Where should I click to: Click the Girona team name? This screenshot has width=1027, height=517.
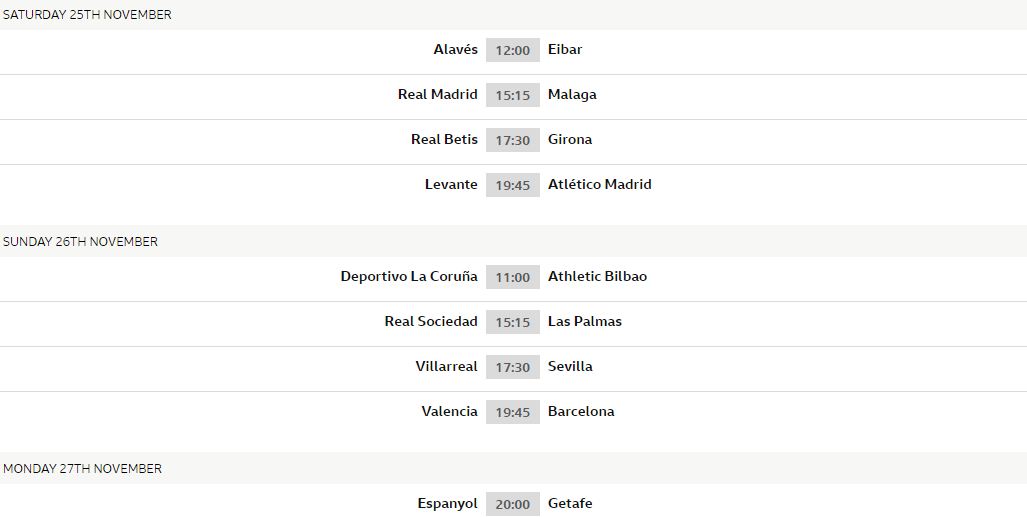pyautogui.click(x=570, y=139)
